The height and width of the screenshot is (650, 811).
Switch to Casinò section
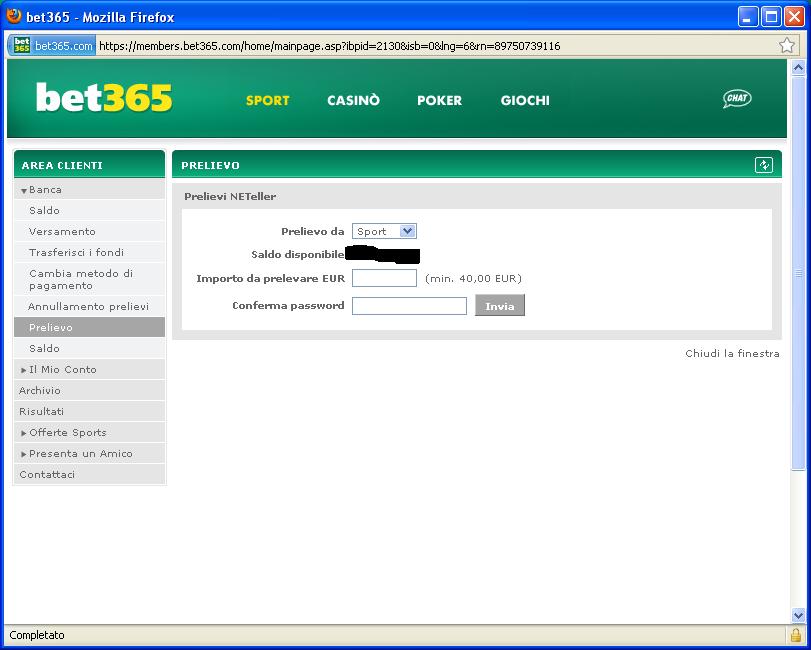[x=353, y=100]
